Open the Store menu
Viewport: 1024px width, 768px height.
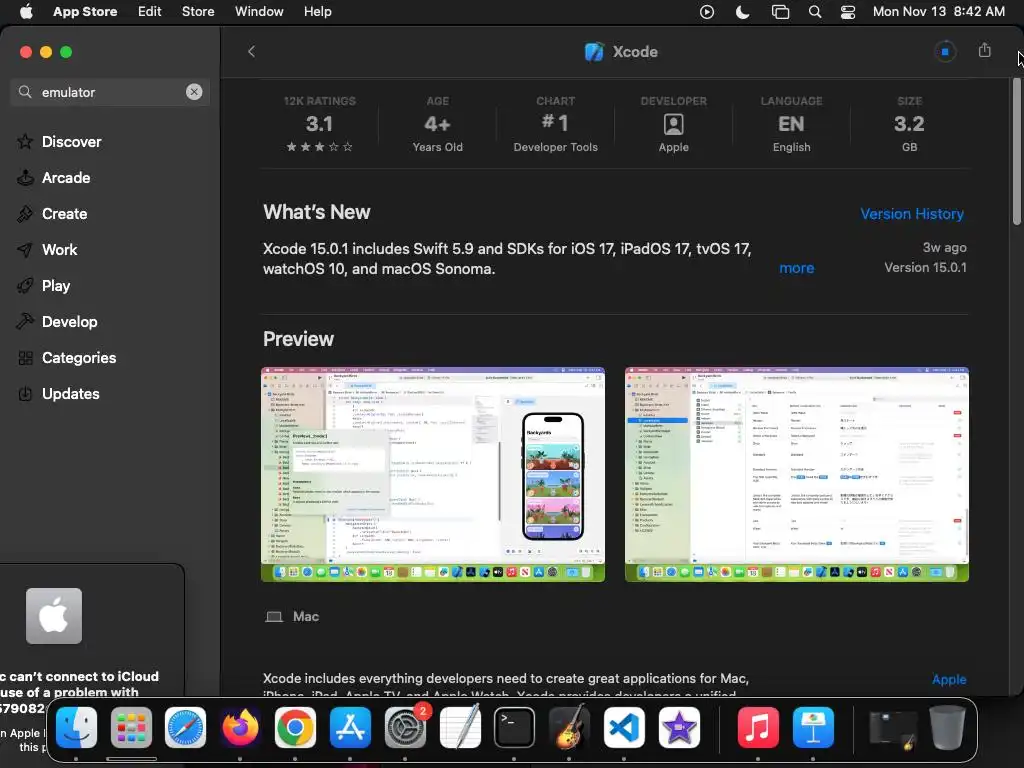point(198,12)
